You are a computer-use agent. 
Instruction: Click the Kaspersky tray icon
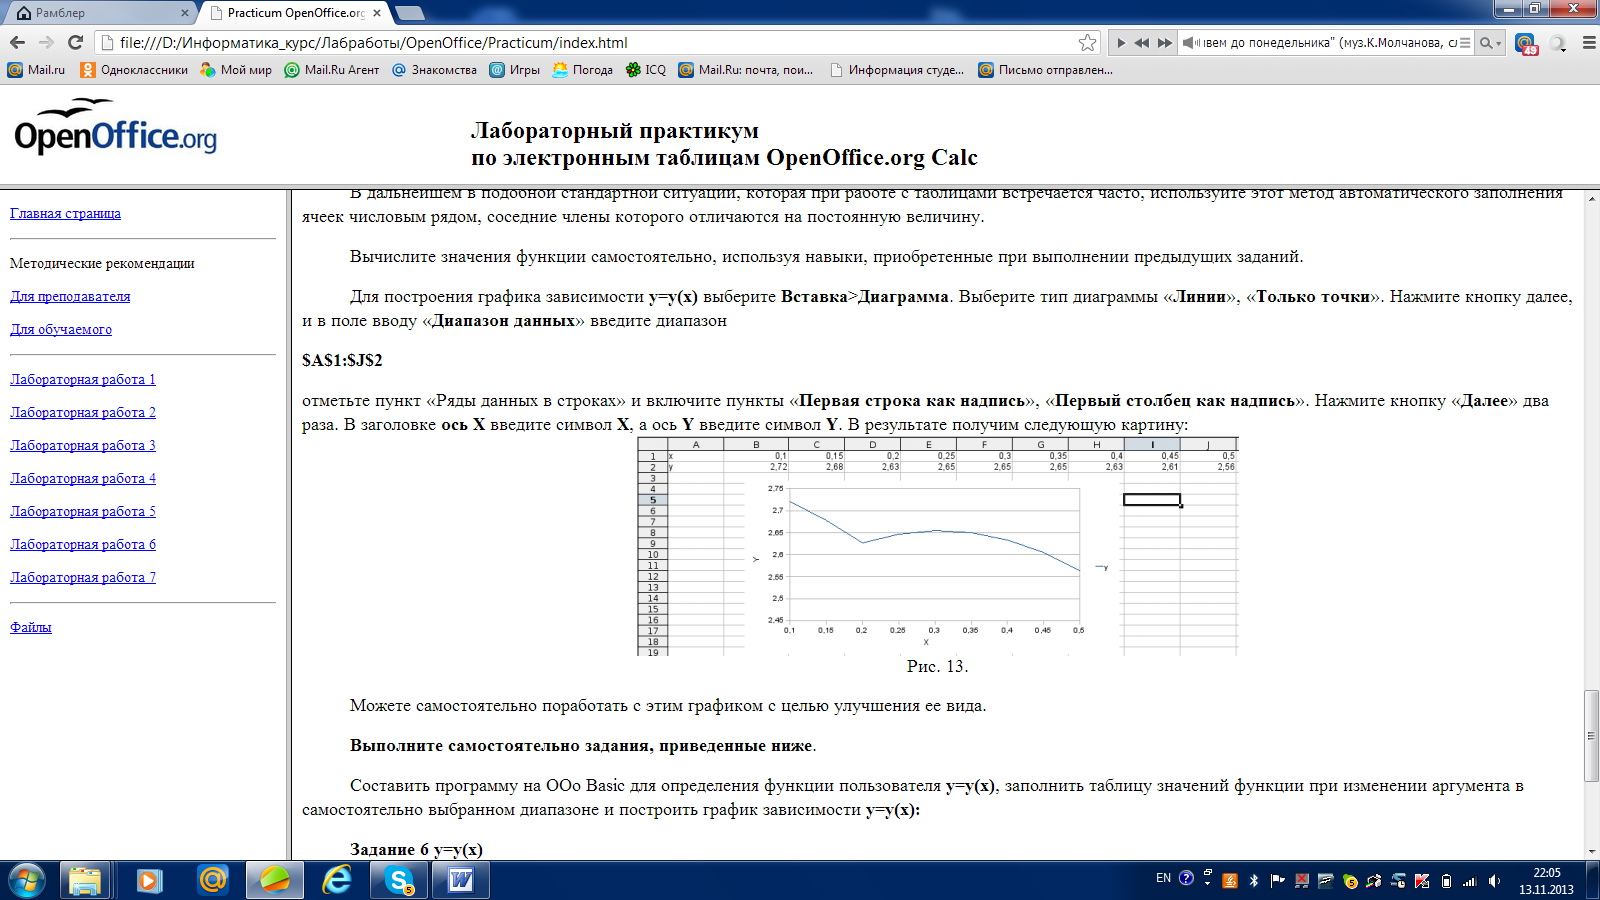pyautogui.click(x=1422, y=881)
